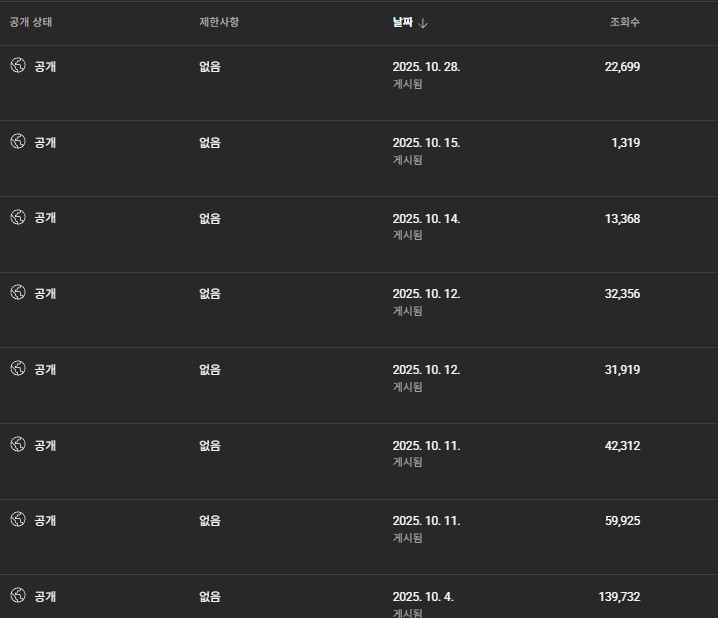Viewport: 718px width, 618px height.
Task: Click the 제한사항 column header
Action: click(218, 22)
